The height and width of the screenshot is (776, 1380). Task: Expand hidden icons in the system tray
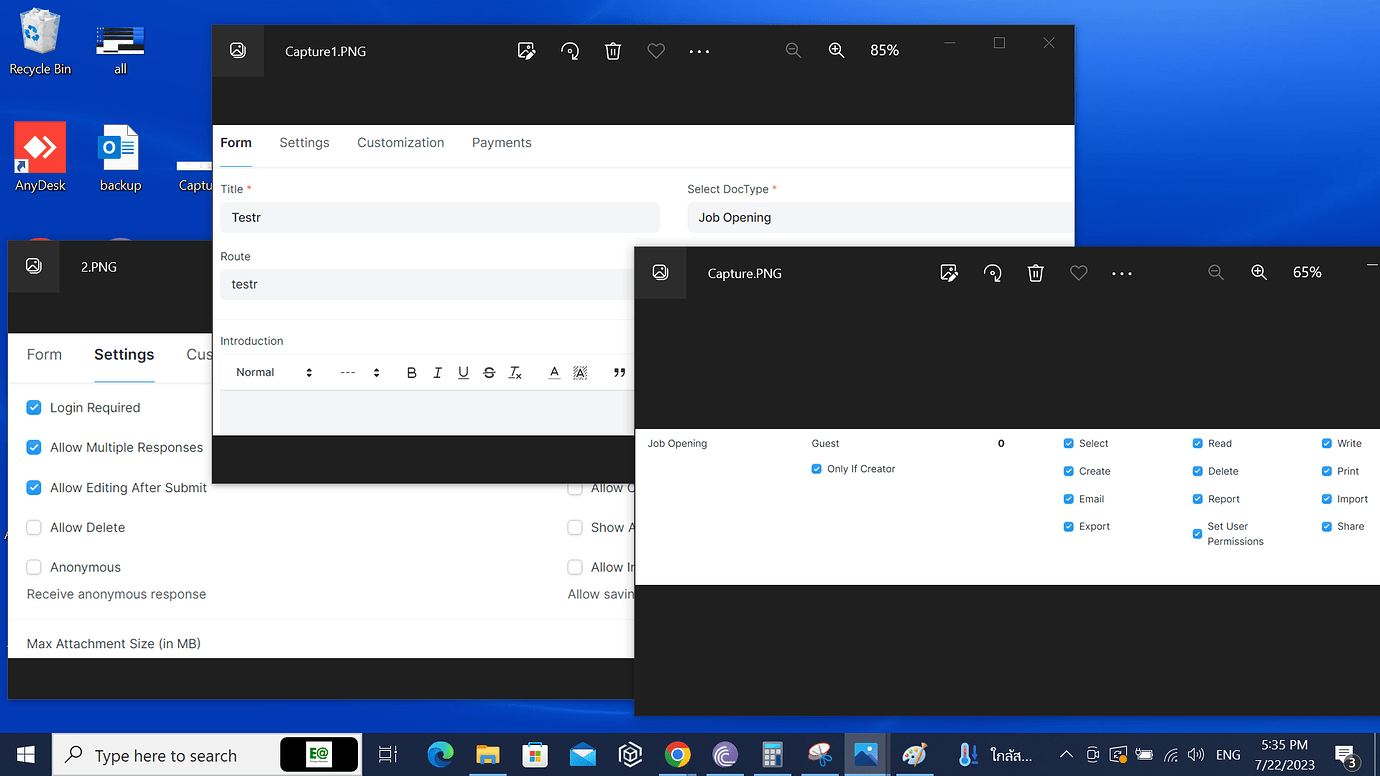(x=1066, y=755)
